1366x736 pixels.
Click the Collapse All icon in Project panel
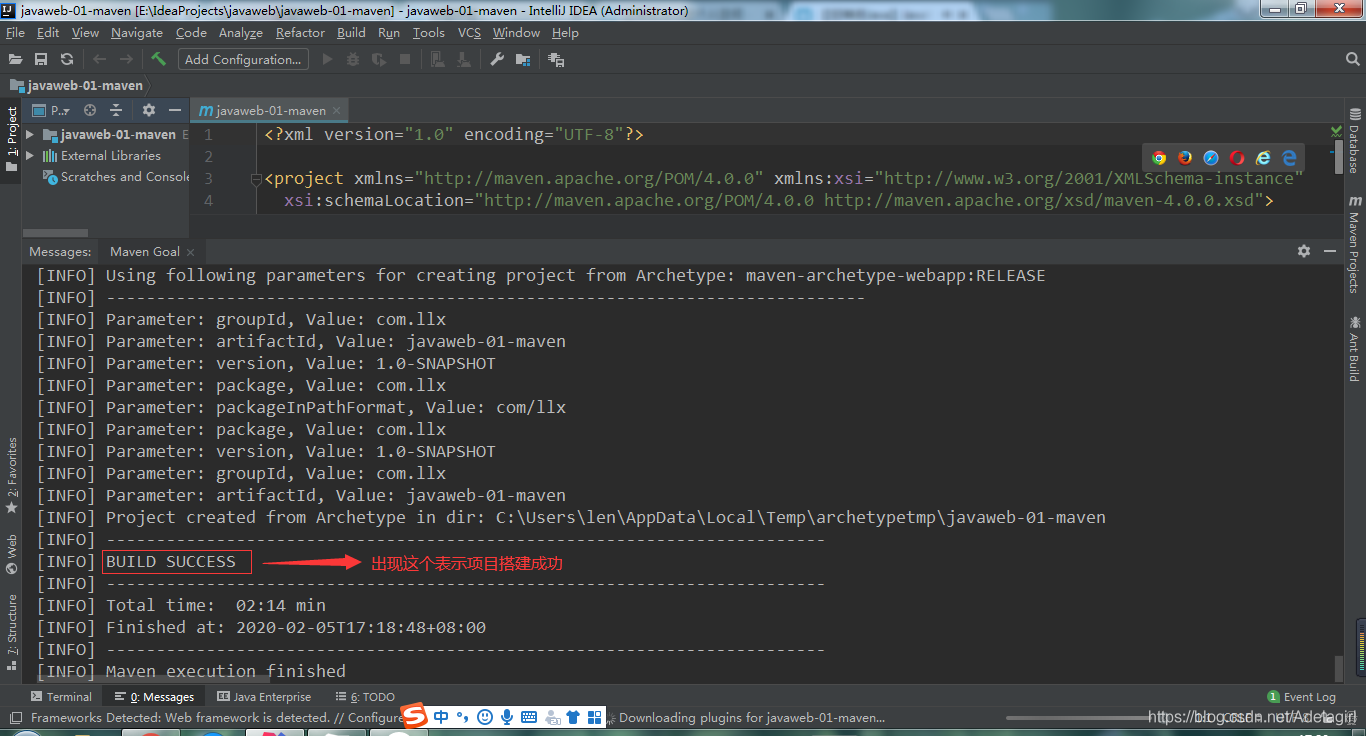point(116,110)
